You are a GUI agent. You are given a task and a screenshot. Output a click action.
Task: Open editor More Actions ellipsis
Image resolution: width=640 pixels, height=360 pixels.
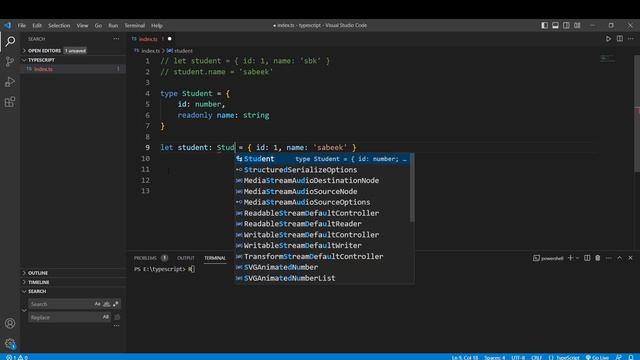tap(631, 39)
